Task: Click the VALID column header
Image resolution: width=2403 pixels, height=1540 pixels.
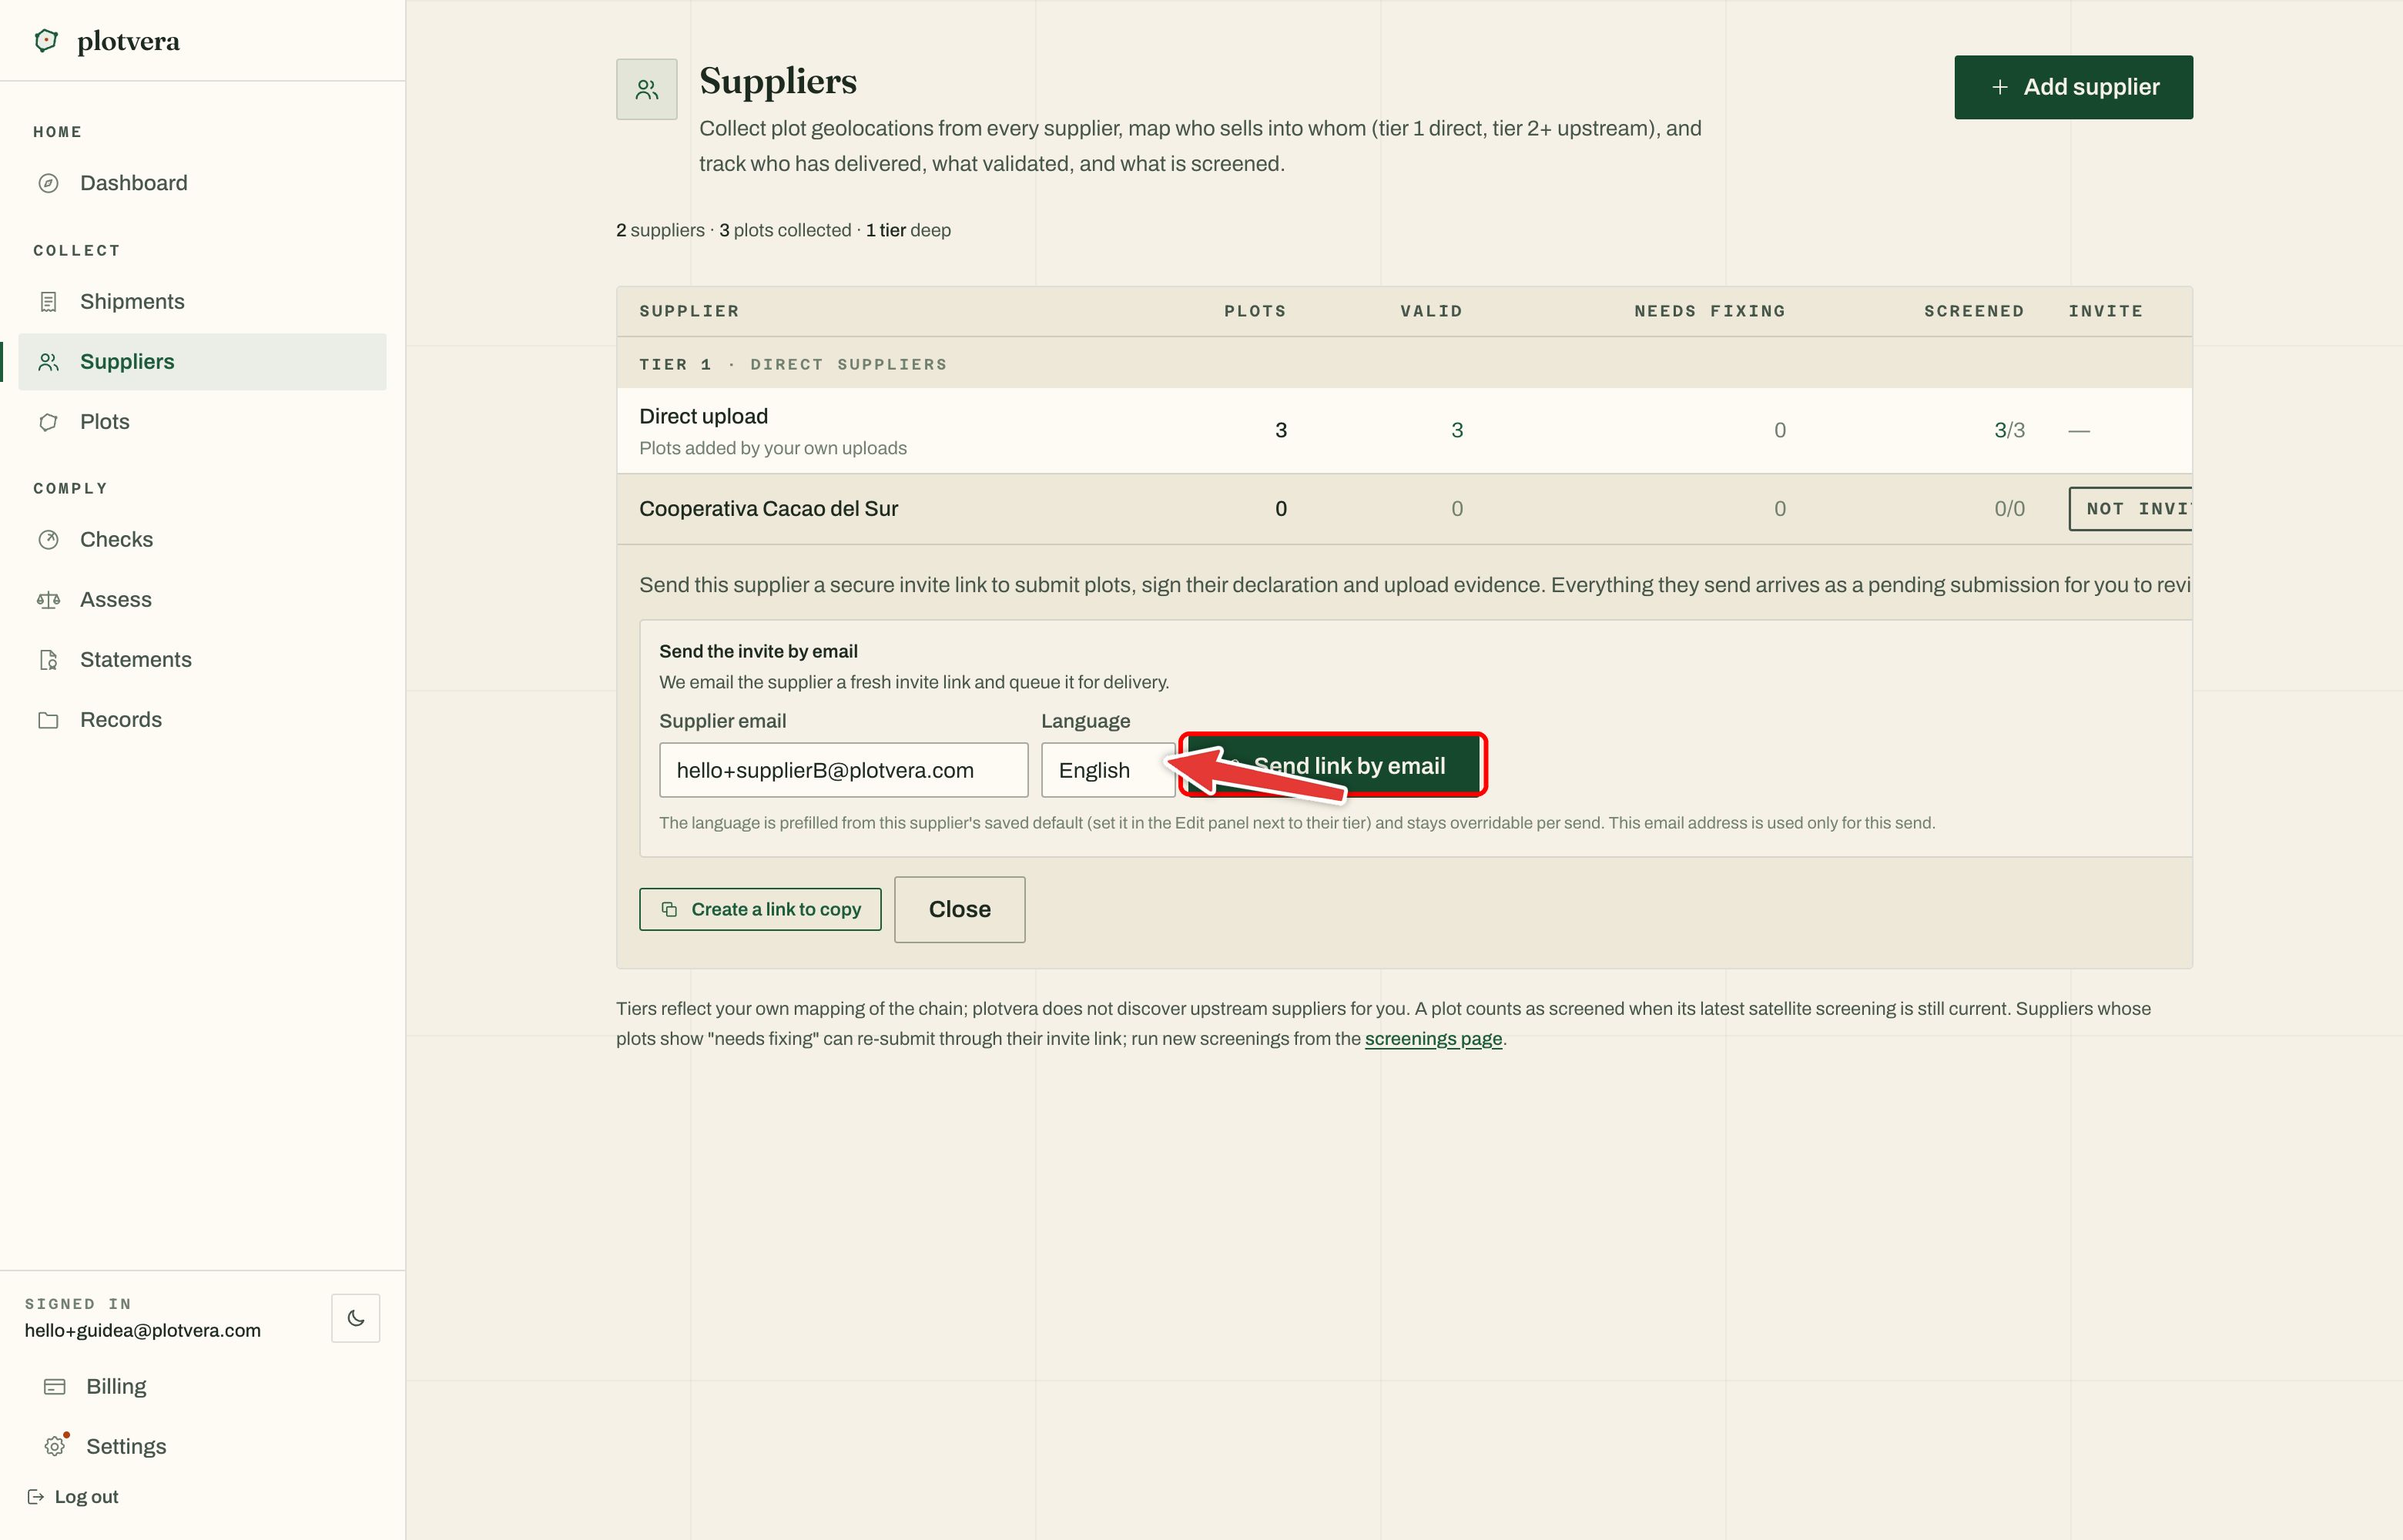Action: tap(1431, 311)
